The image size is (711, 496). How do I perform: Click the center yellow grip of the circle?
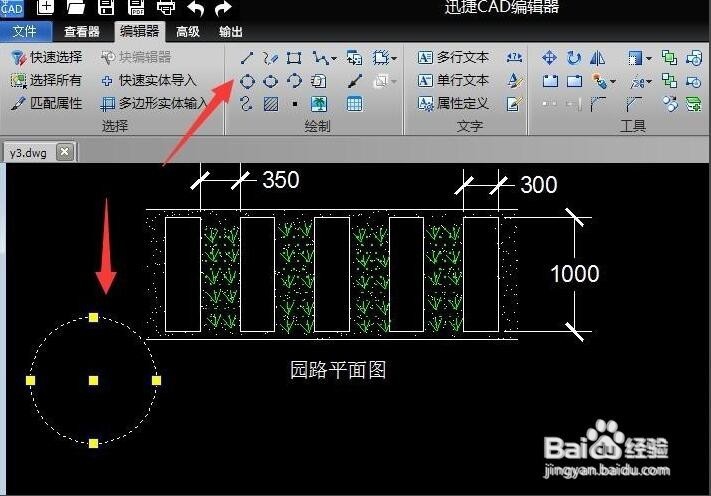coord(93,380)
